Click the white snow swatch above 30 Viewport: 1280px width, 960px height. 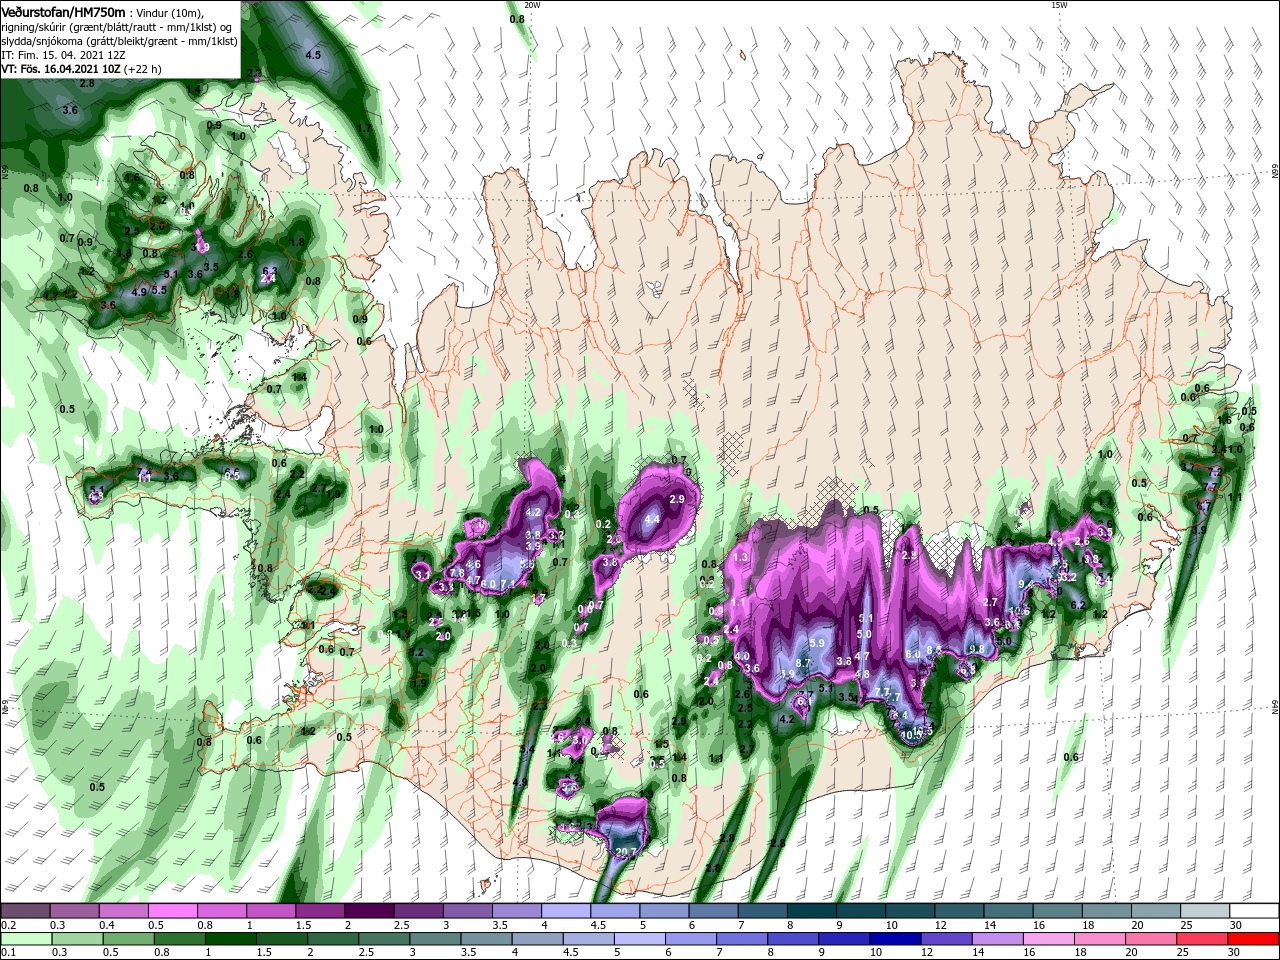pos(1253,910)
